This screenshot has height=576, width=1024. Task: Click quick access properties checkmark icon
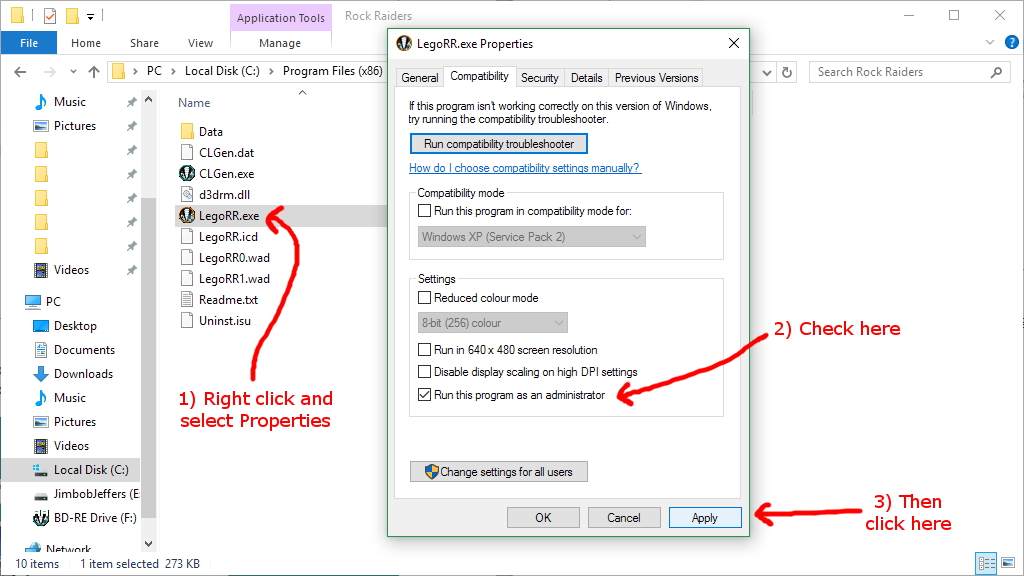tap(50, 16)
